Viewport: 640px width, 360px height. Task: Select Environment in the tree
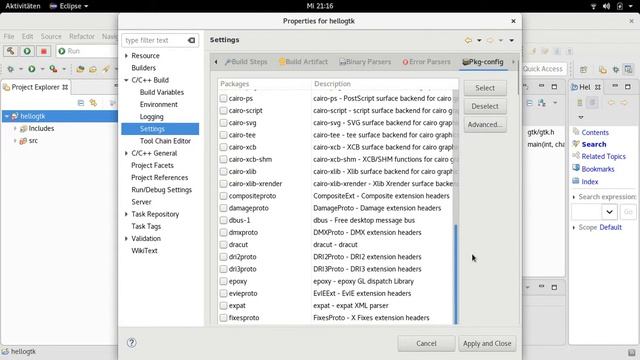click(x=158, y=104)
